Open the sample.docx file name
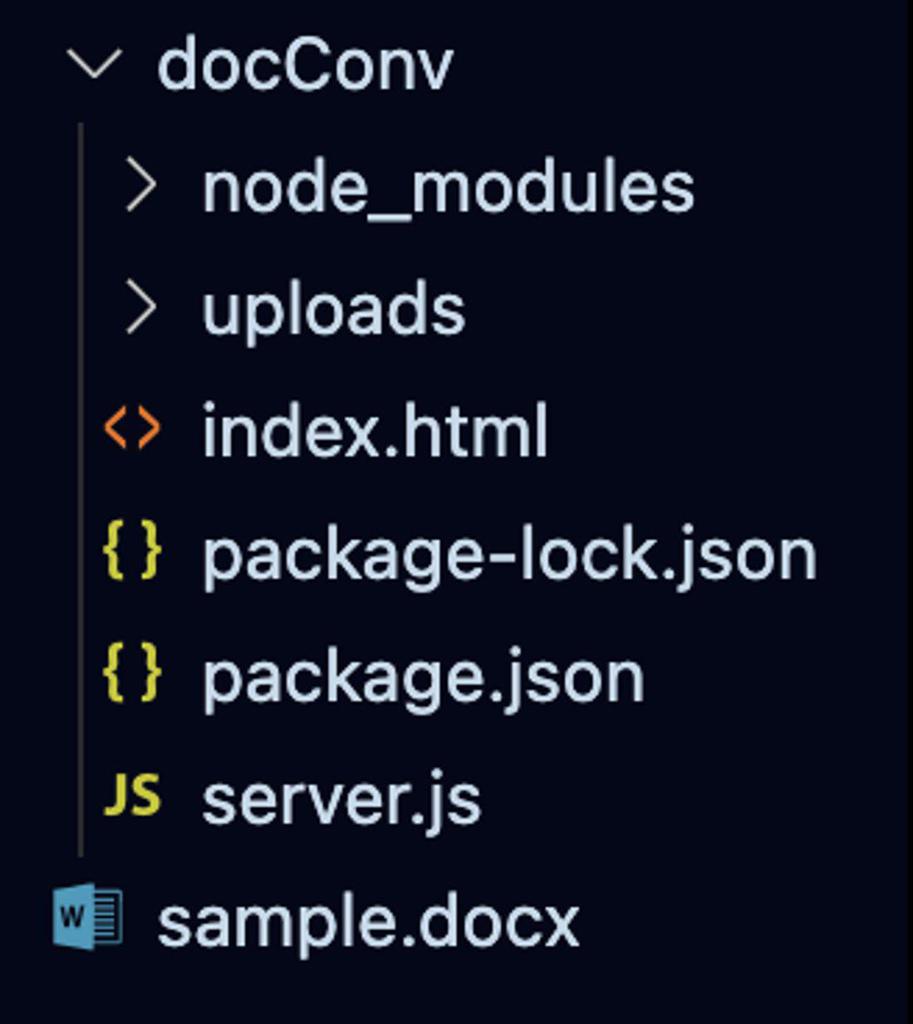Image resolution: width=913 pixels, height=1024 pixels. point(368,922)
